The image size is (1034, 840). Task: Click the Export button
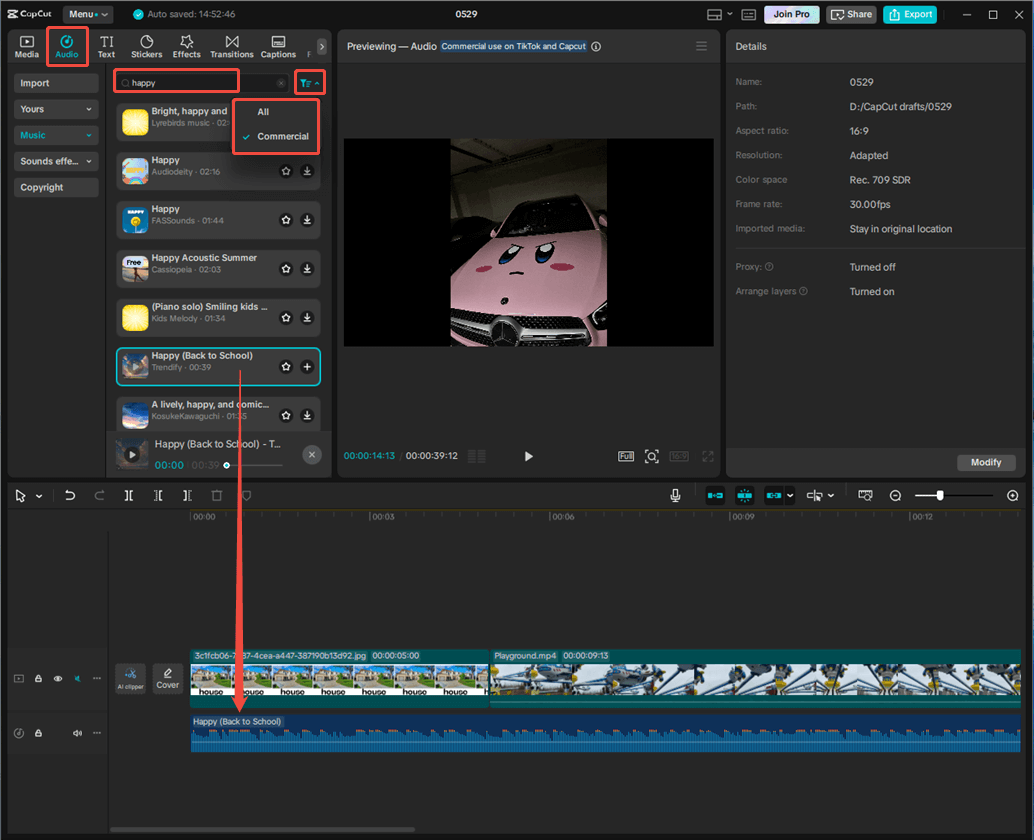909,14
